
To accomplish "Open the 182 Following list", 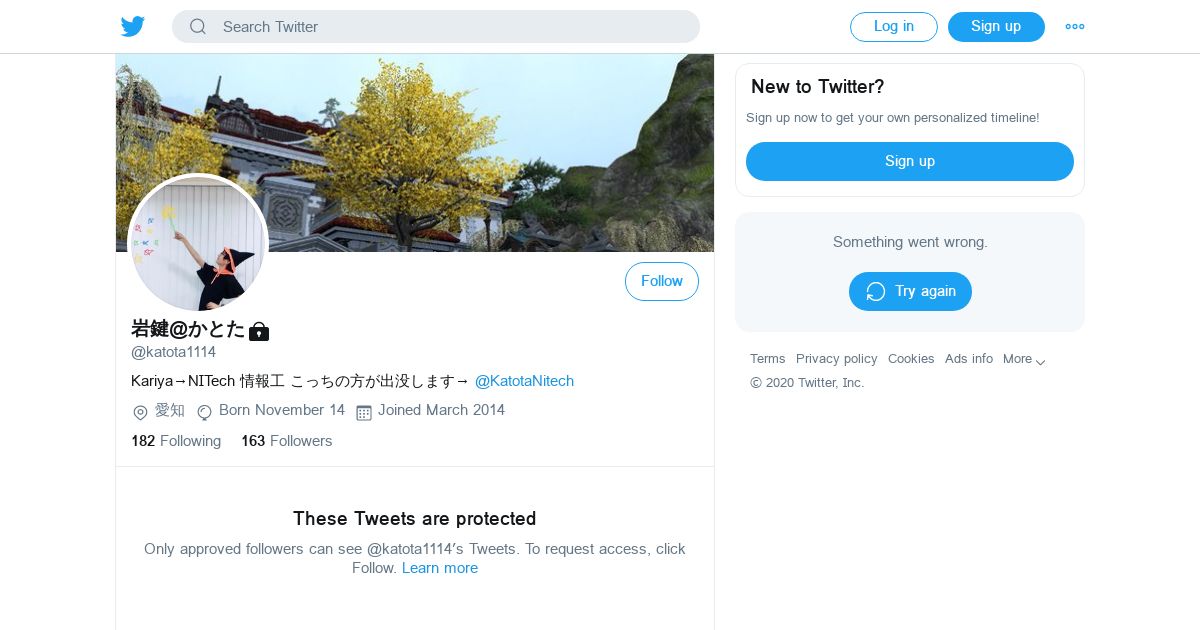I will pyautogui.click(x=176, y=441).
